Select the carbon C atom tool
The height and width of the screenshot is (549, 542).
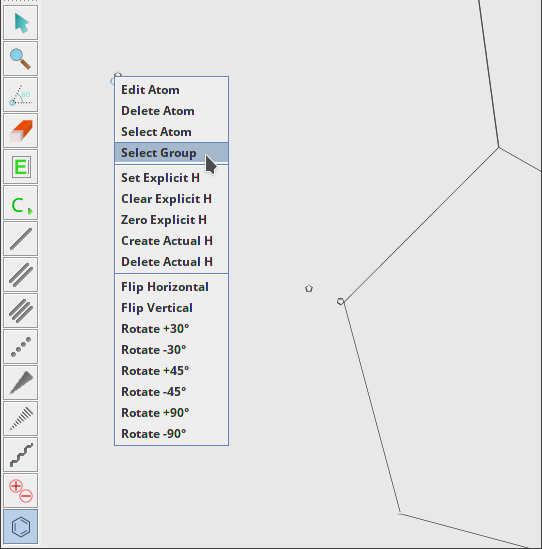[x=21, y=203]
